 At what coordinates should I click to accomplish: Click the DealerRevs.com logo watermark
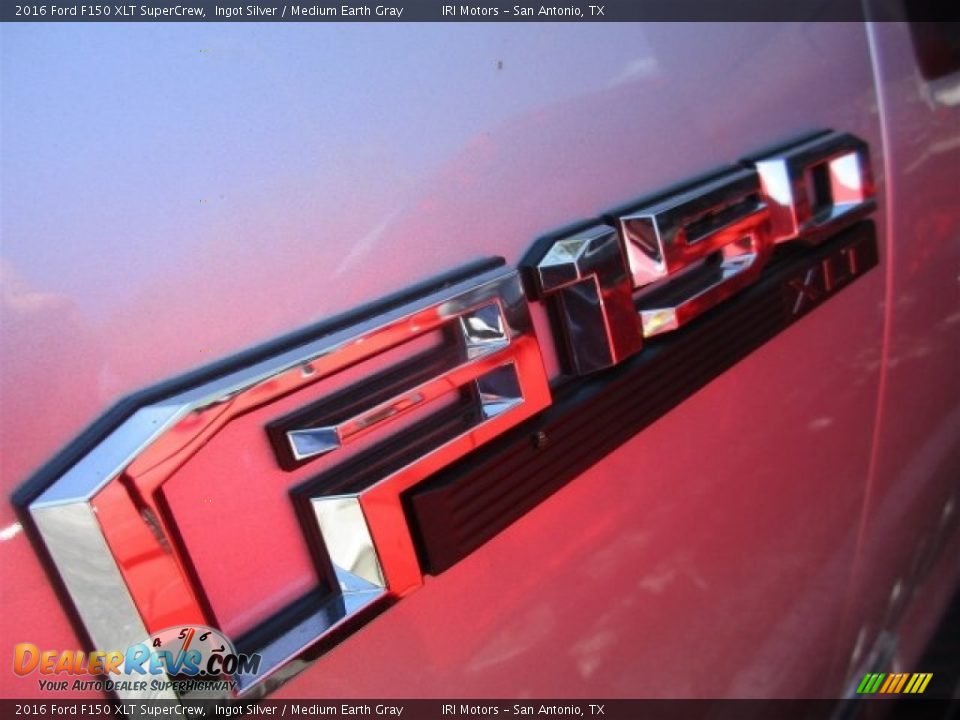(x=135, y=661)
